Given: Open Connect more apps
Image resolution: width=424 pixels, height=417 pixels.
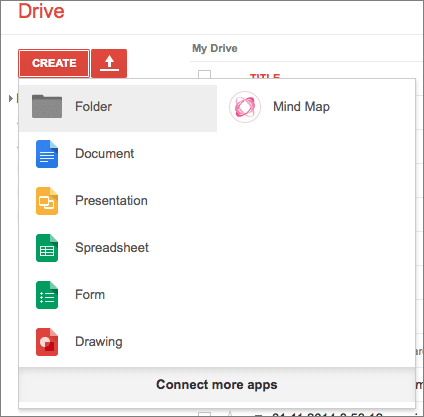Looking at the screenshot, I should (217, 385).
